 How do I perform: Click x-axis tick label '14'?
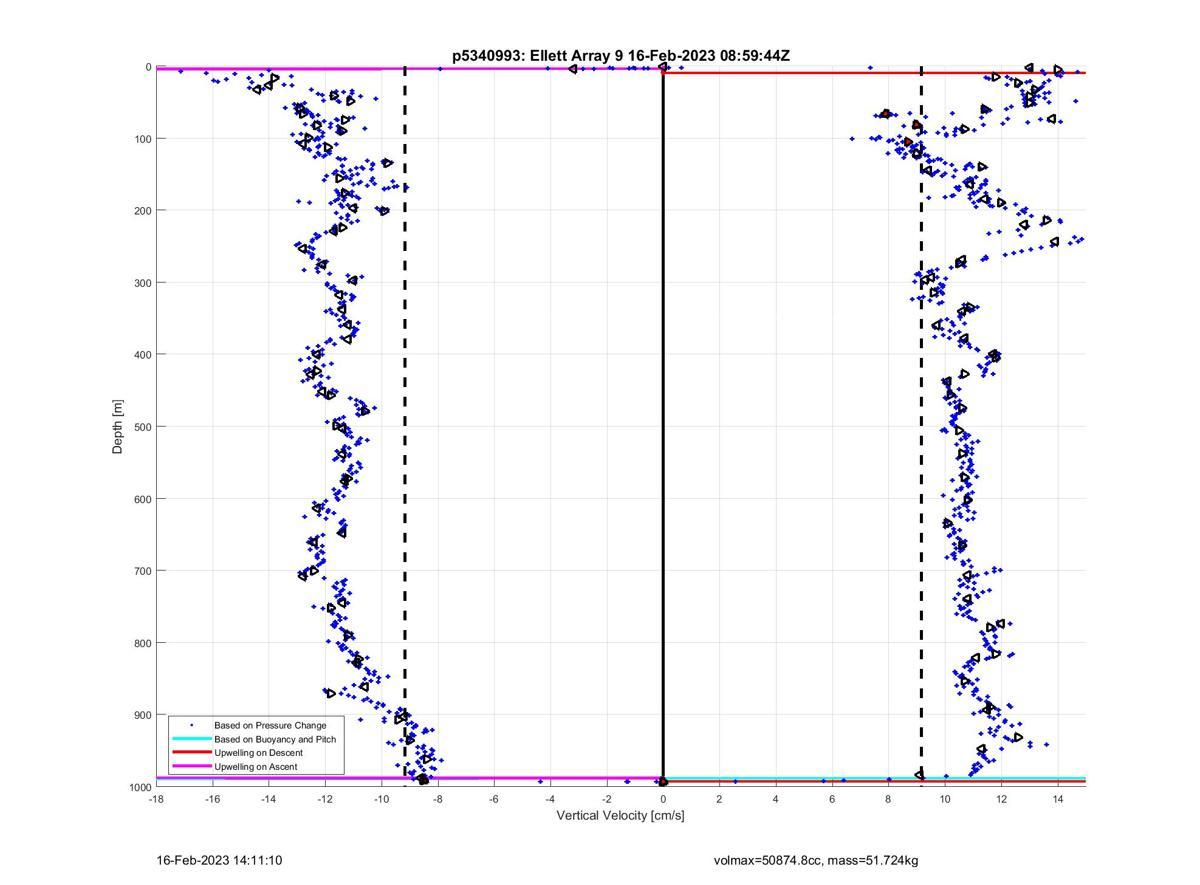[x=1057, y=798]
